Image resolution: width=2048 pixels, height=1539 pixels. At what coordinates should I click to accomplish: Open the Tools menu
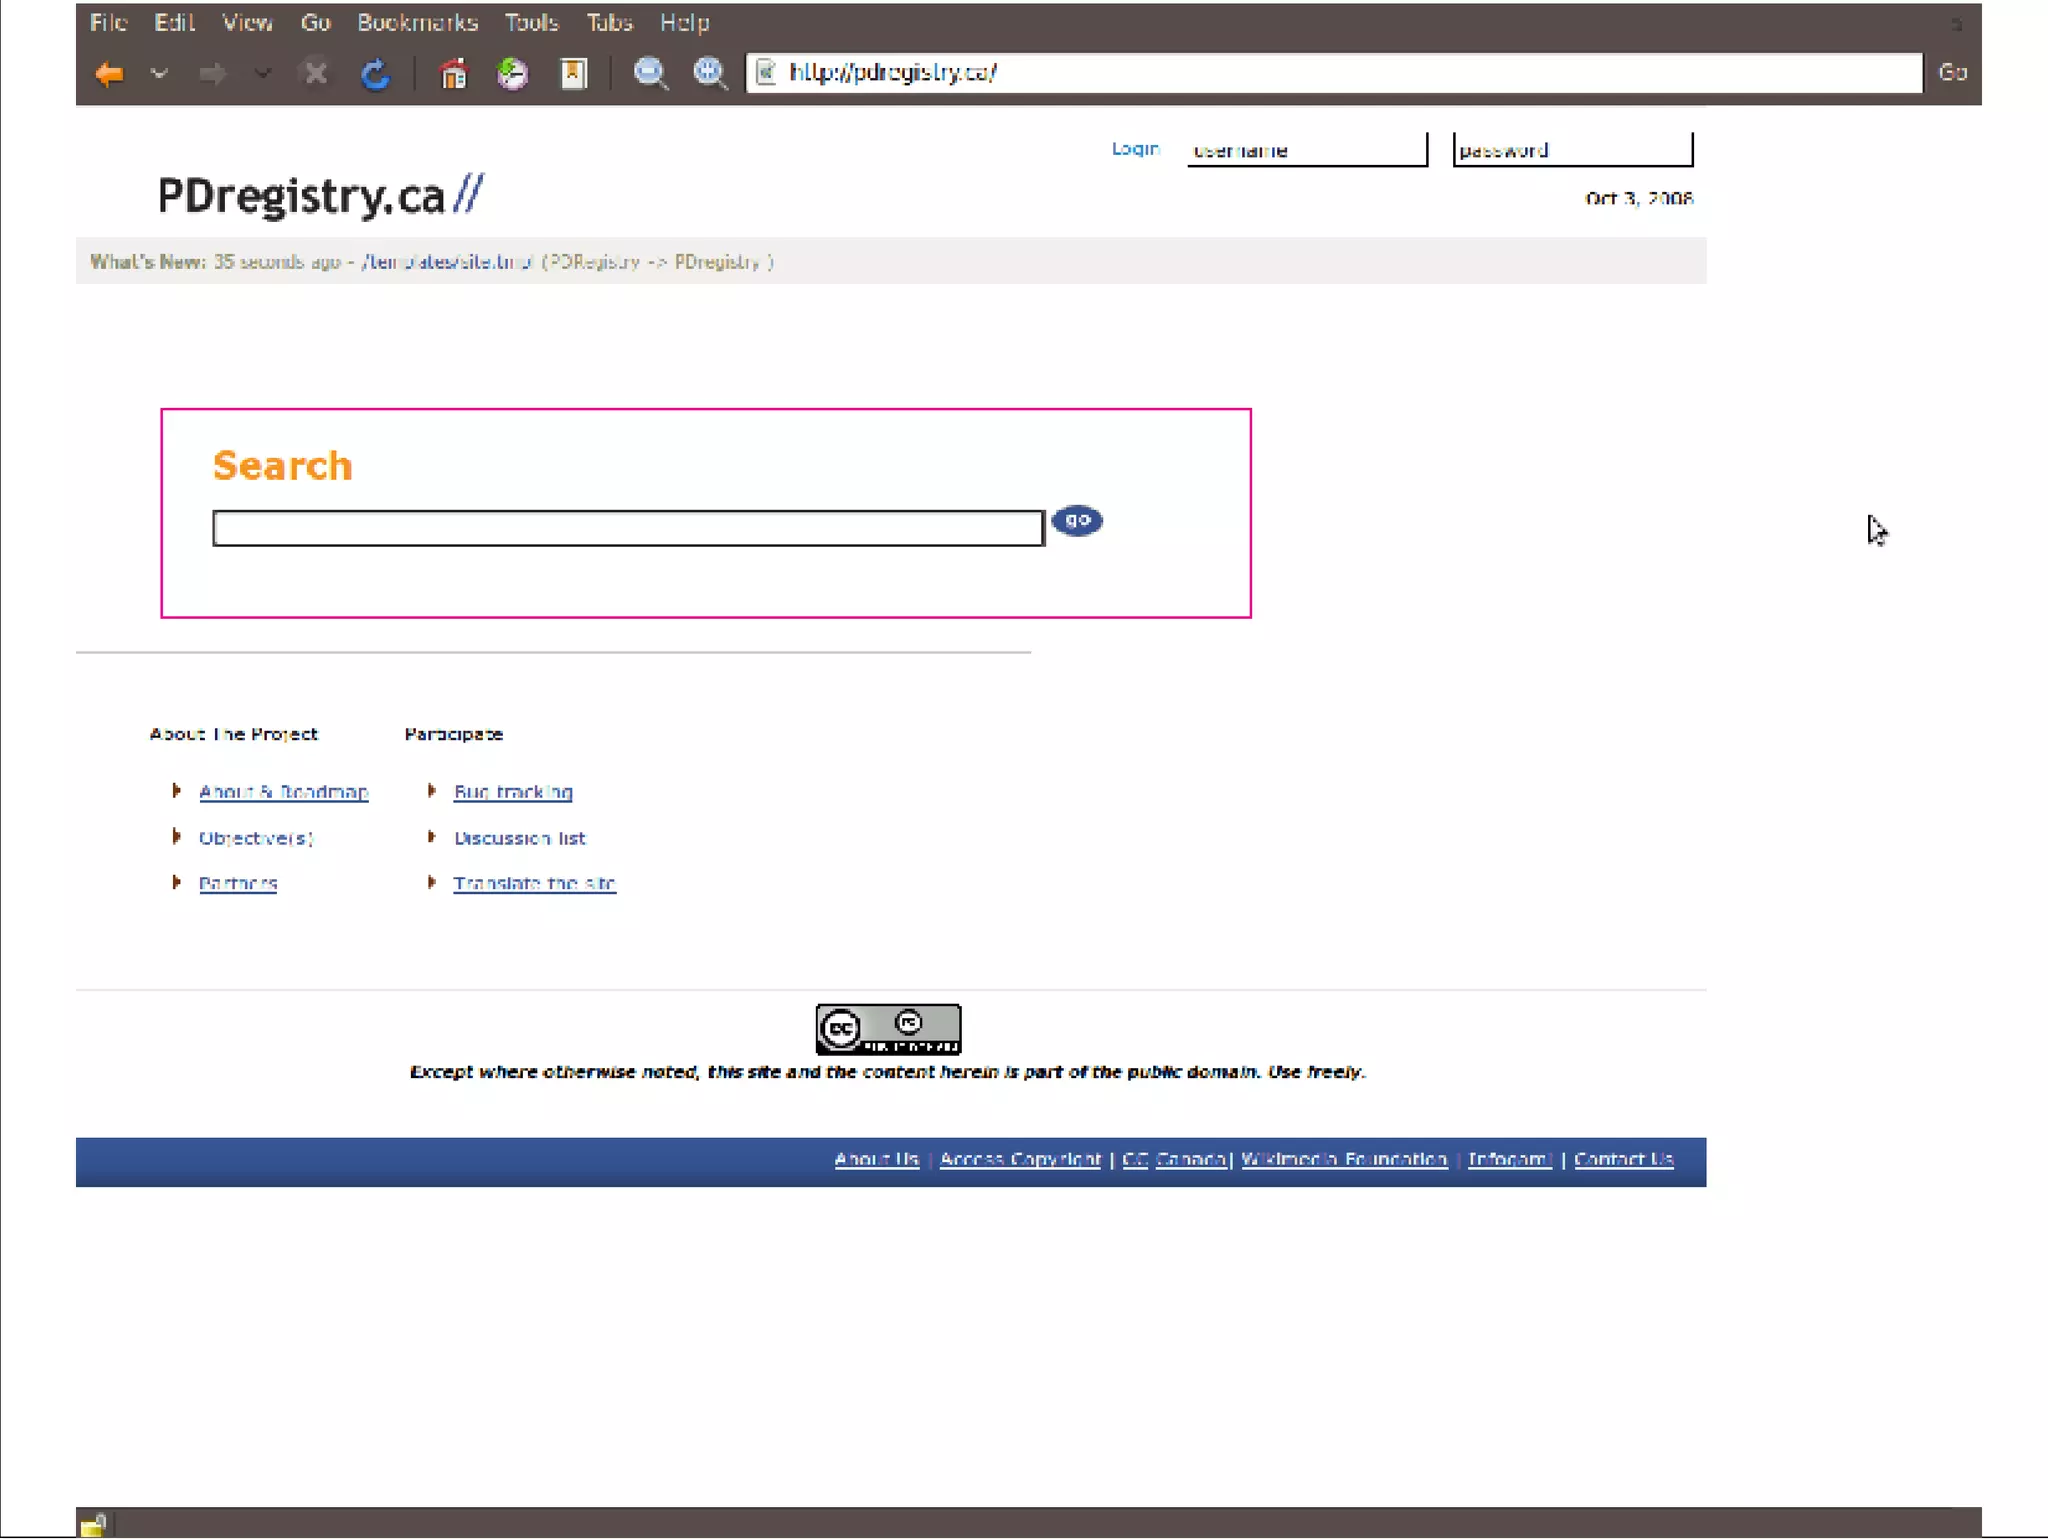click(531, 22)
